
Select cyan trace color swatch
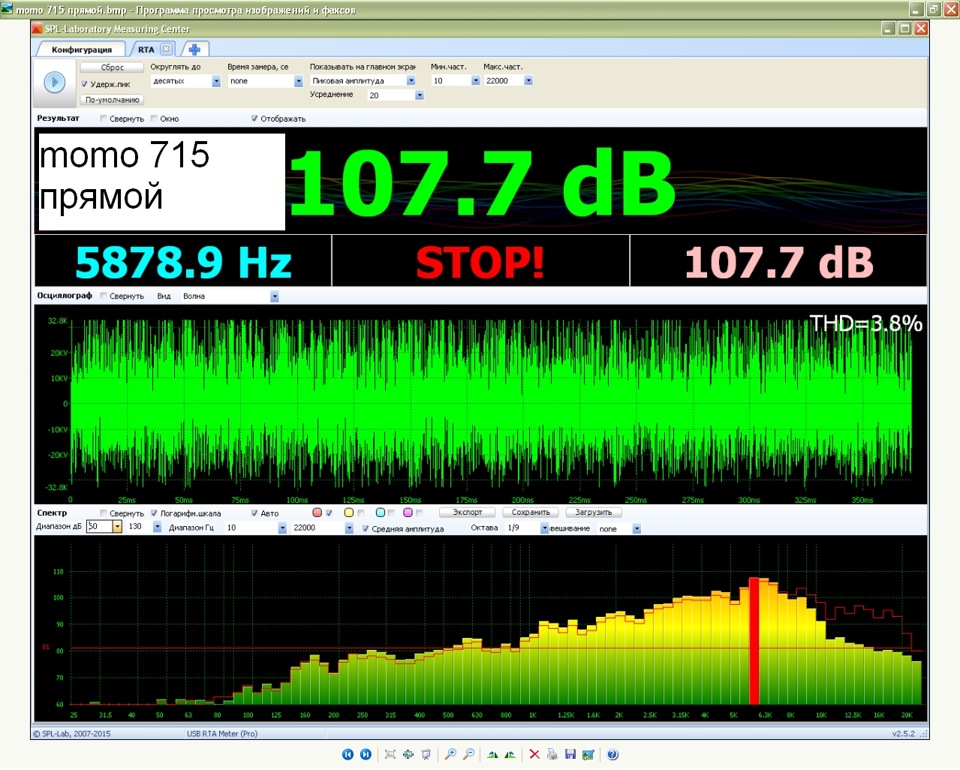380,512
